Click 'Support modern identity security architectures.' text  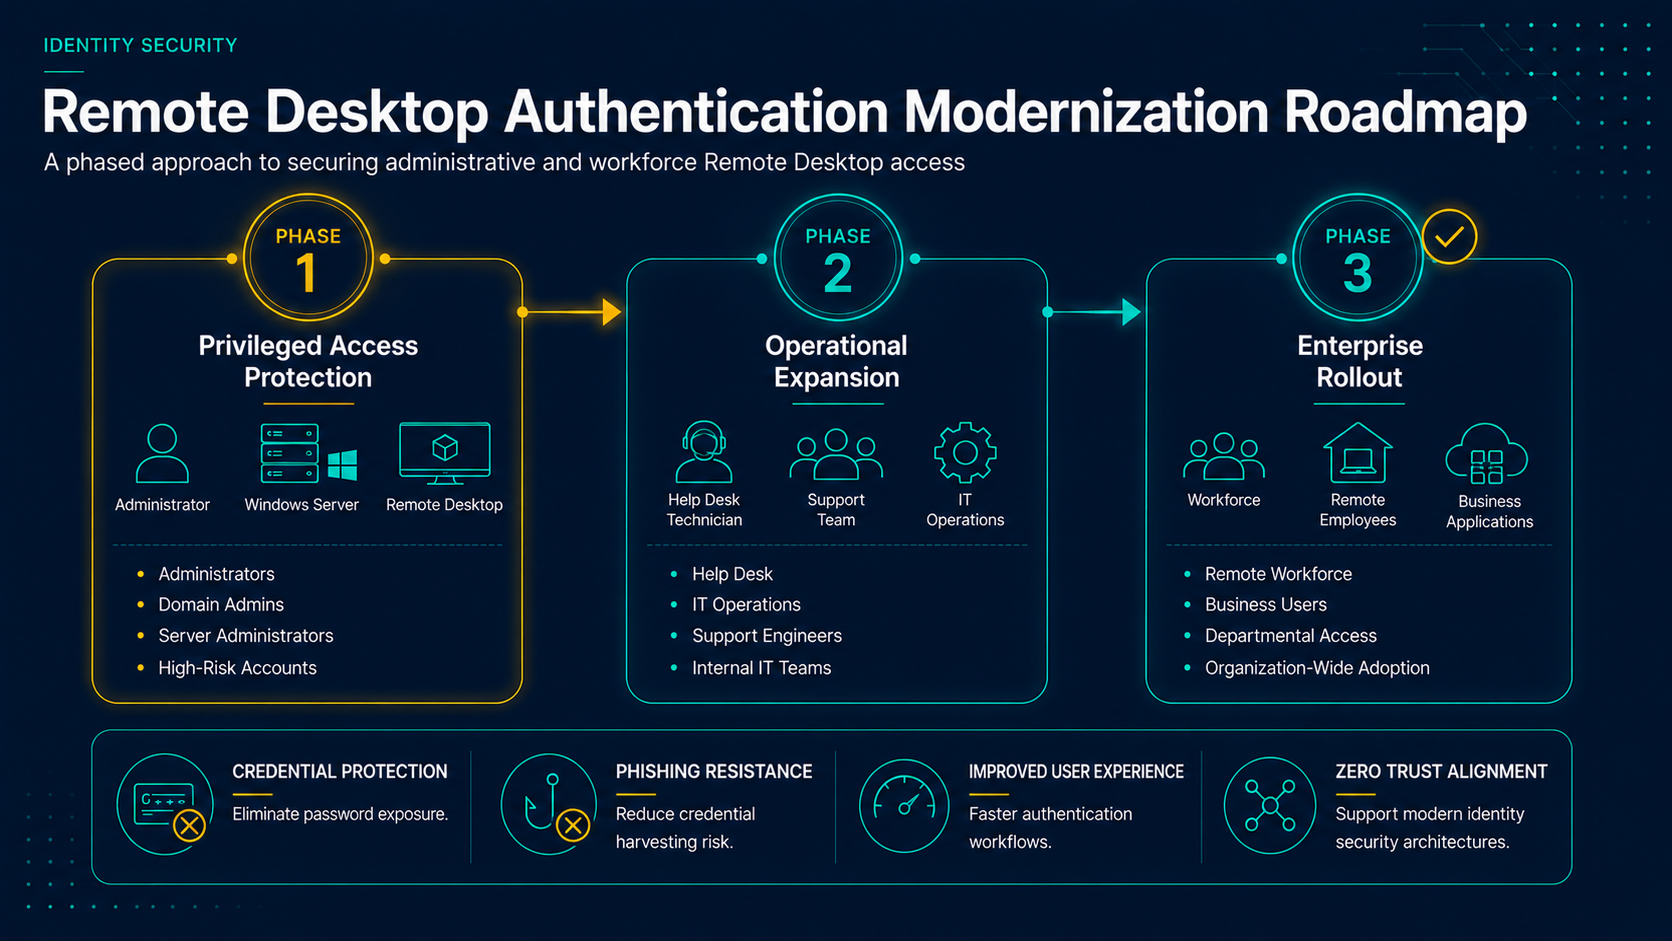pos(1429,828)
